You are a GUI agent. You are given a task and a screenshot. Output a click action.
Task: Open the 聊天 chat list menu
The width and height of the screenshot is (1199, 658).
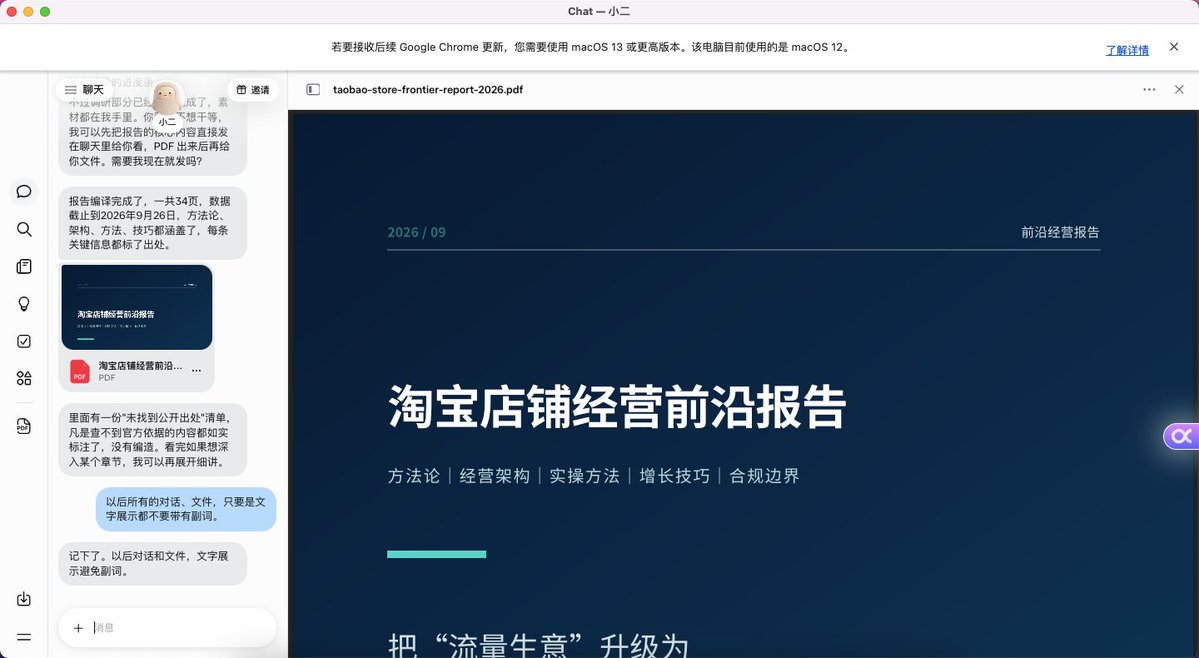pos(84,89)
